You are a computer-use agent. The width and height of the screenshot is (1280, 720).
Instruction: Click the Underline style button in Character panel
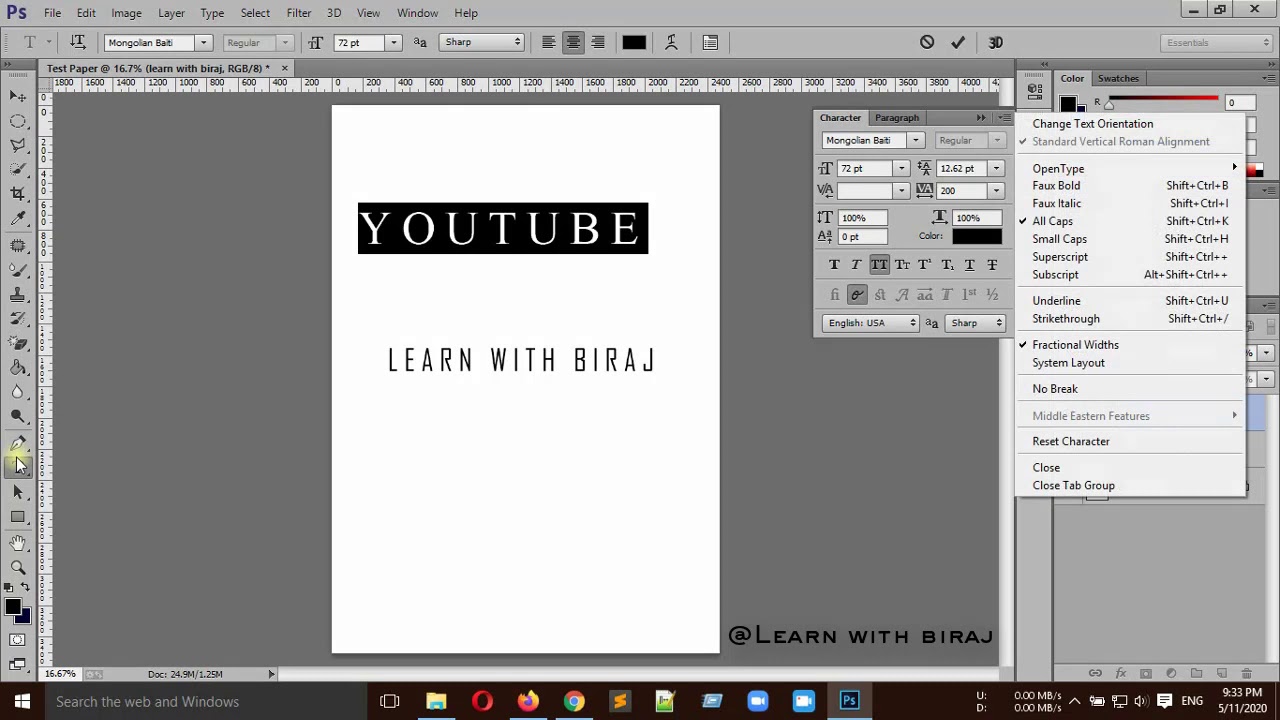click(x=969, y=265)
